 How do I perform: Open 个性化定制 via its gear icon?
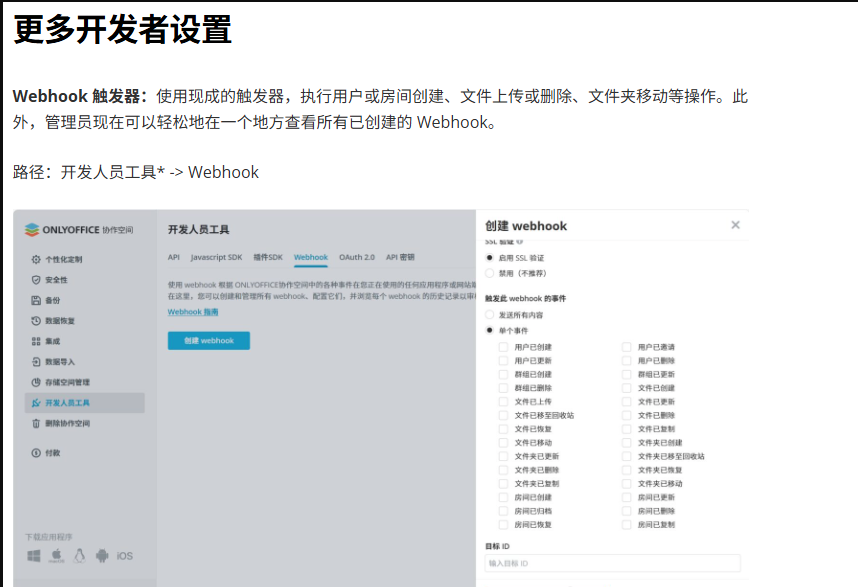point(36,259)
